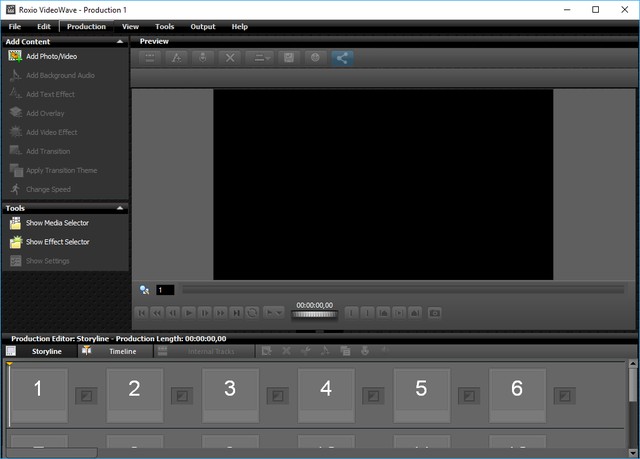640x459 pixels.
Task: Toggle transition box between slots 3 and 4
Action: click(x=278, y=397)
